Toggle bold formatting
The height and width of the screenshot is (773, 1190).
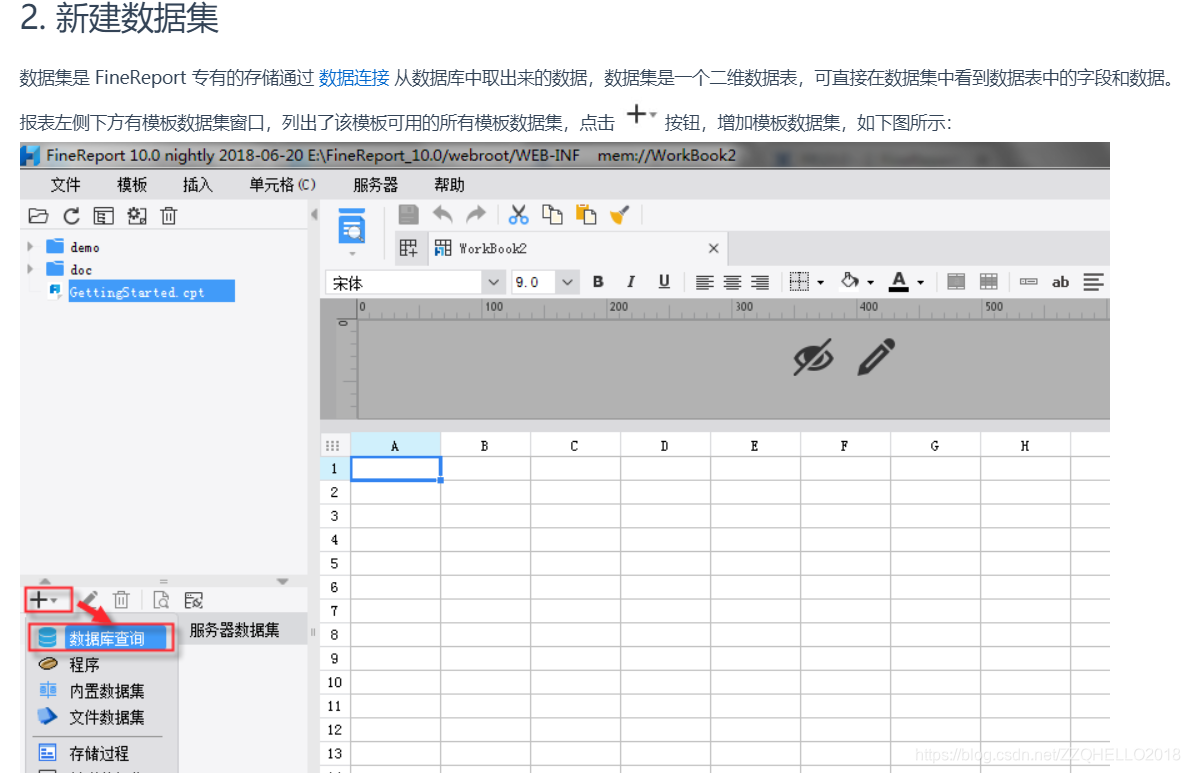598,282
